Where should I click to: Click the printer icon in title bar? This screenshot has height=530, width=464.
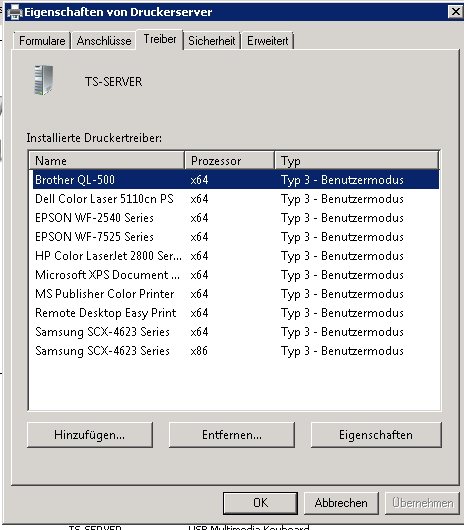point(15,12)
